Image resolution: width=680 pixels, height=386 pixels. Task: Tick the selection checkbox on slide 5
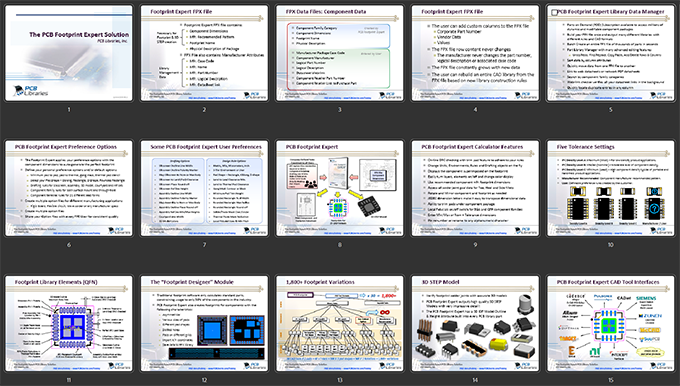(x=554, y=13)
